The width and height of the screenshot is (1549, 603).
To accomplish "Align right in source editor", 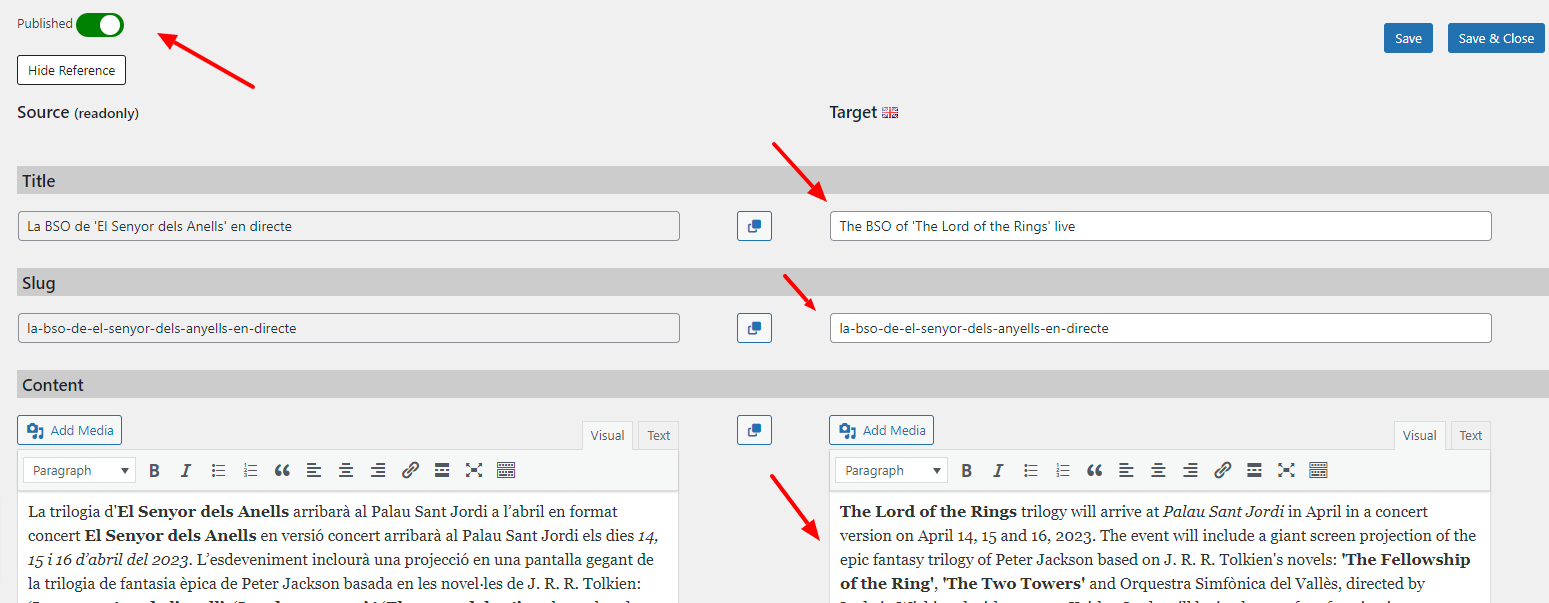I will pyautogui.click(x=378, y=470).
